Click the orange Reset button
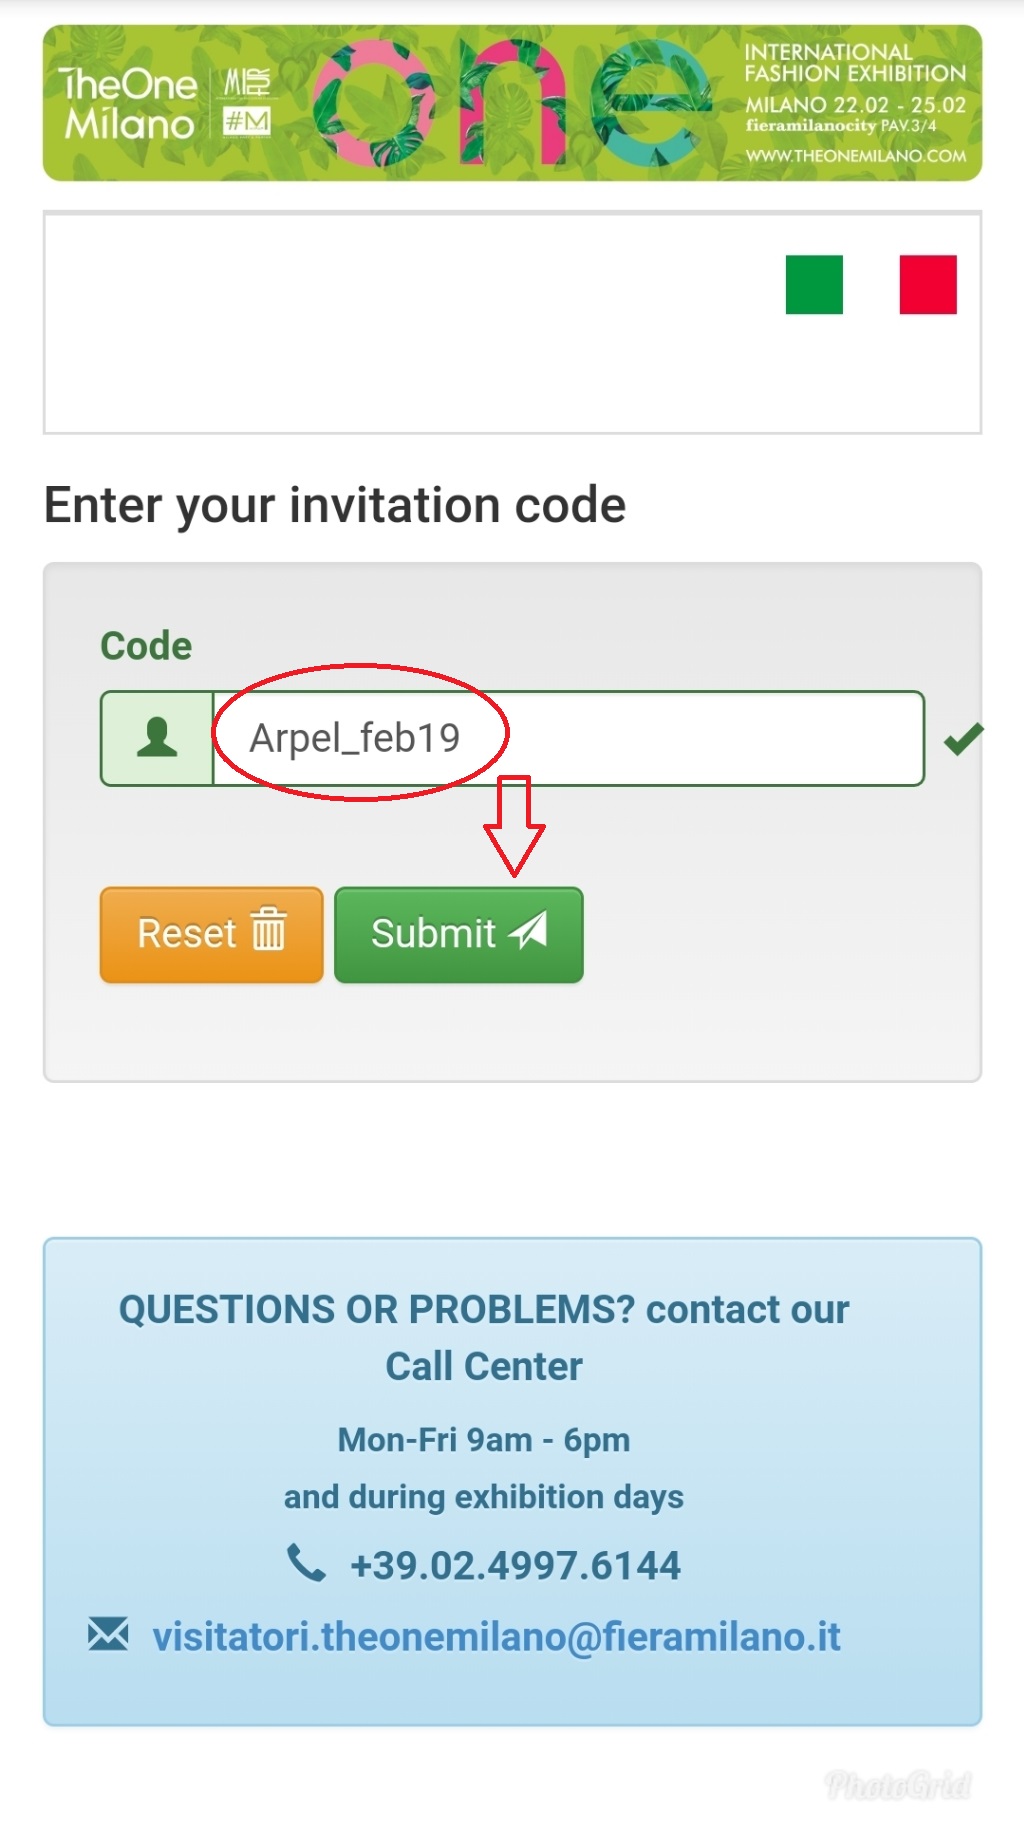The height and width of the screenshot is (1830, 1024). click(x=212, y=935)
